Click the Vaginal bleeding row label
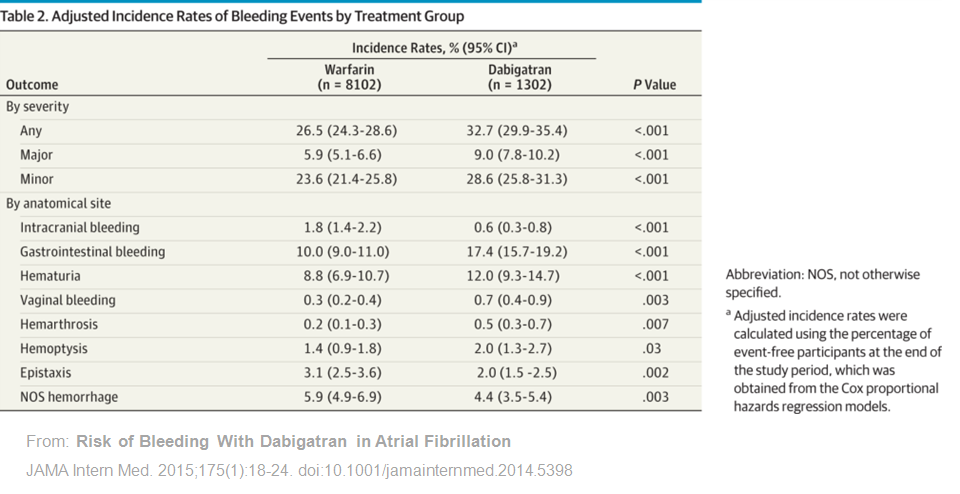The width and height of the screenshot is (960, 494). pyautogui.click(x=68, y=300)
